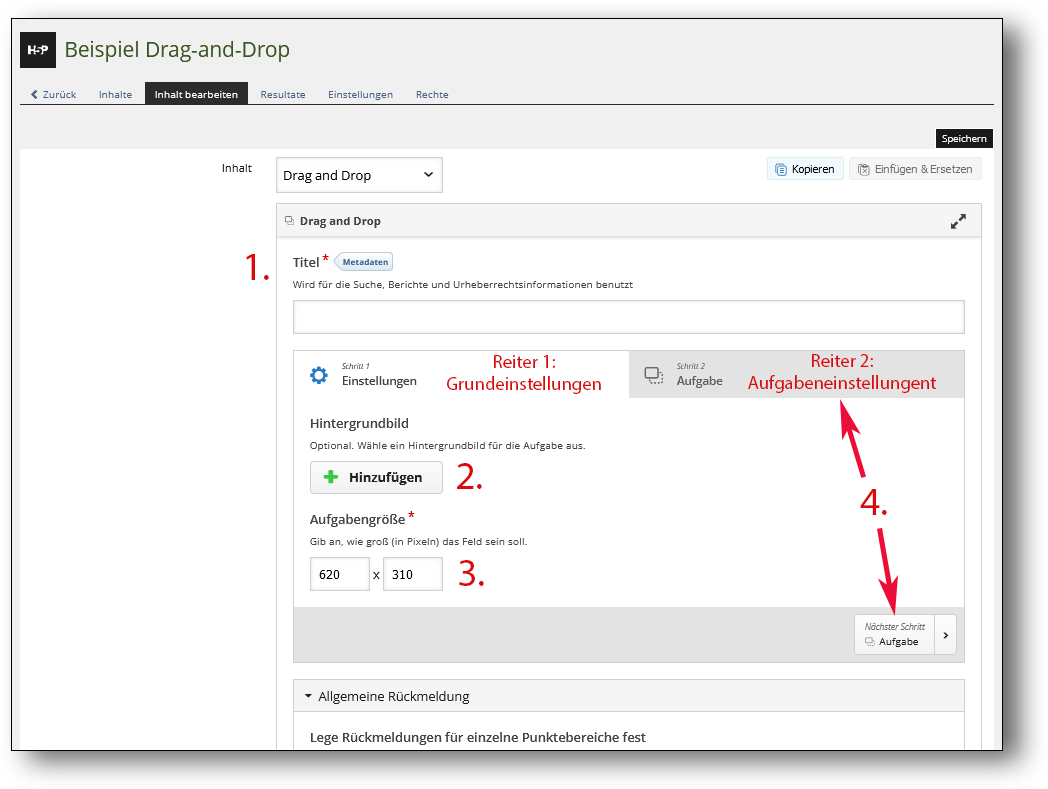Toggle fullscreen for the Drag and Drop editor

click(x=958, y=221)
